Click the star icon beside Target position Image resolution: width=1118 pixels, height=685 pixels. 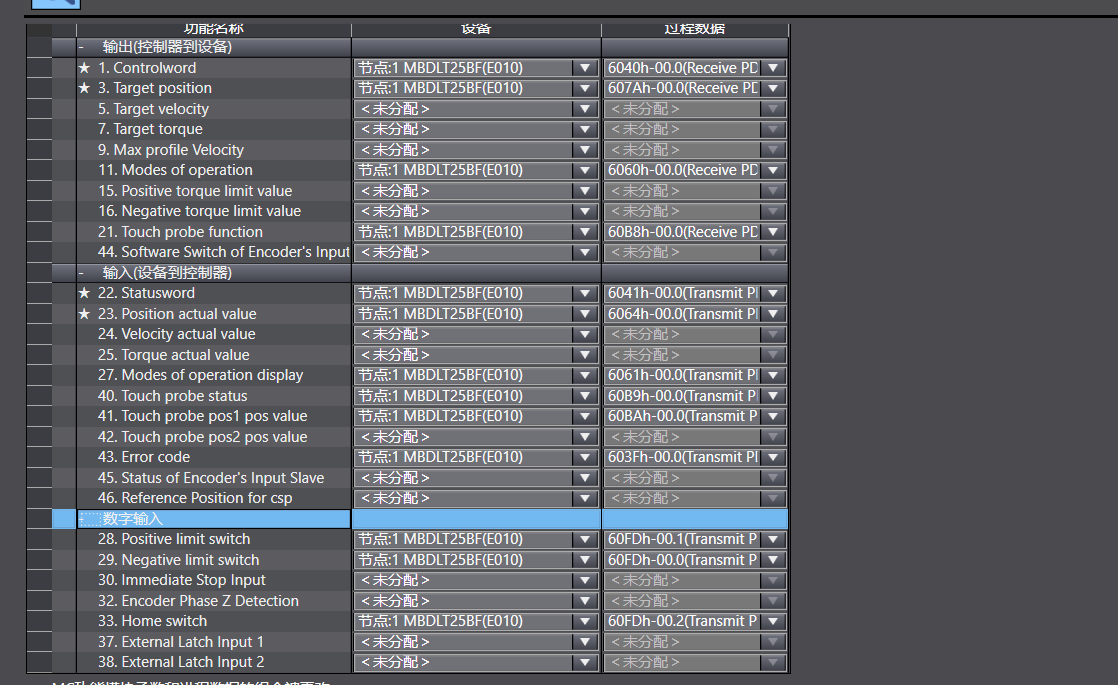pos(85,88)
